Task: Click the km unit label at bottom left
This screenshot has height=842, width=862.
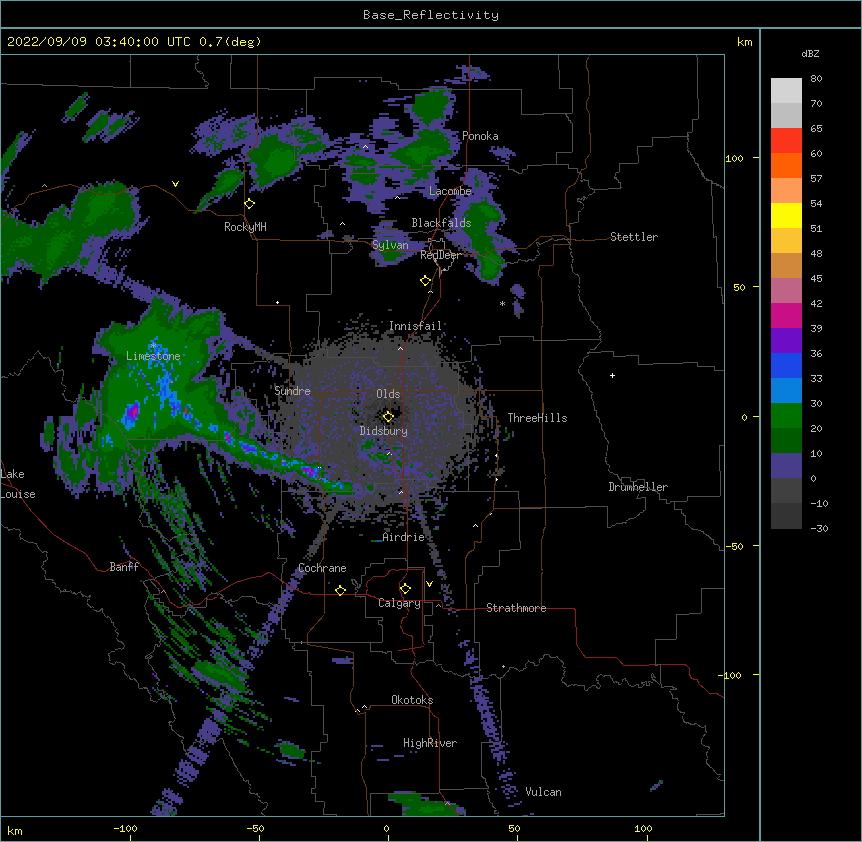Action: [14, 830]
